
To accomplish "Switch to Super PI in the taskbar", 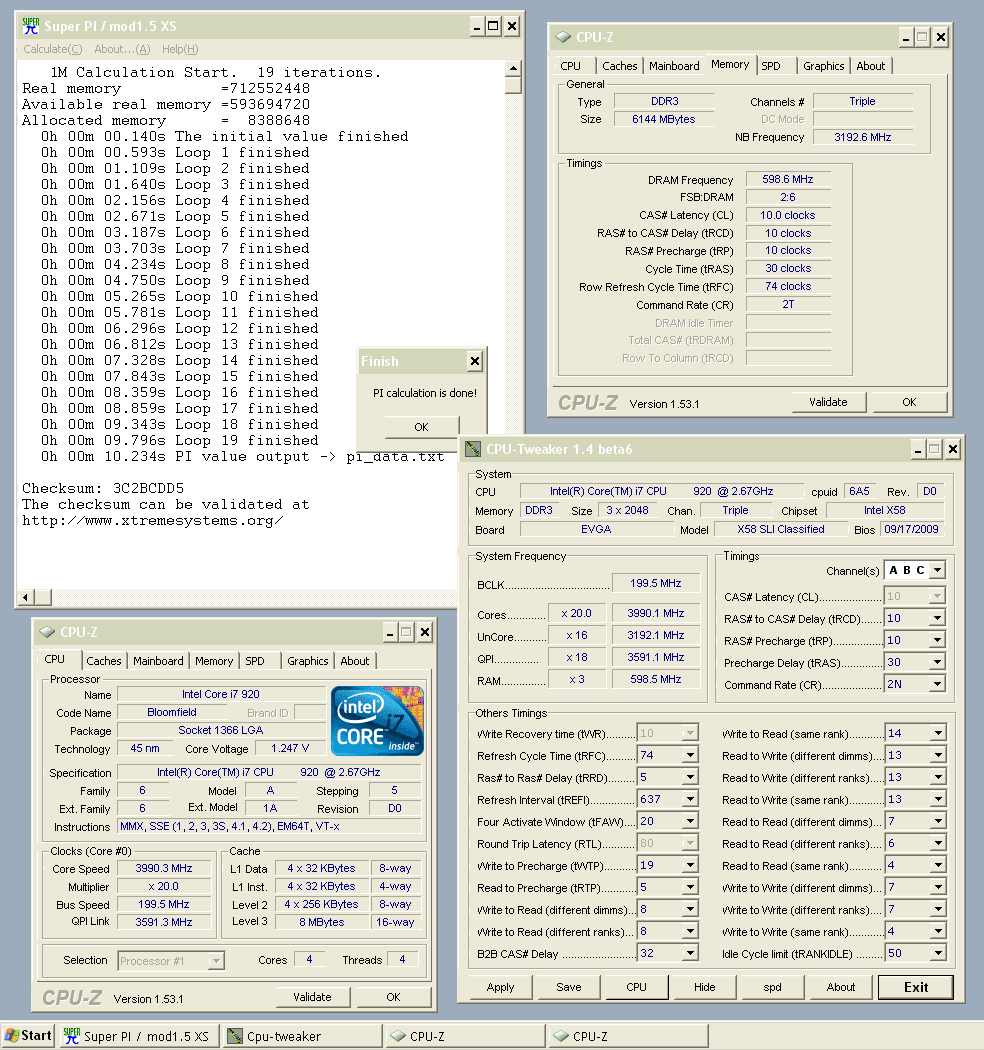I will coord(137,1036).
